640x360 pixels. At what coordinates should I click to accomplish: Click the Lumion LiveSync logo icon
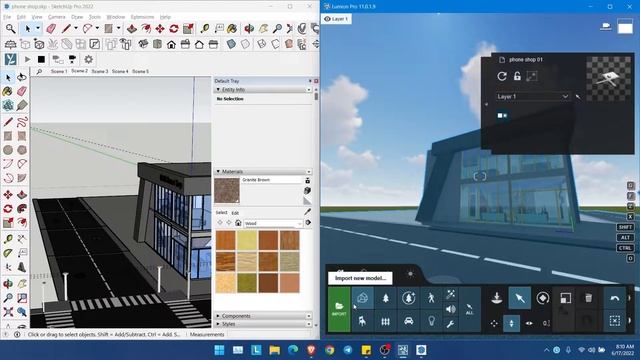click(11, 59)
